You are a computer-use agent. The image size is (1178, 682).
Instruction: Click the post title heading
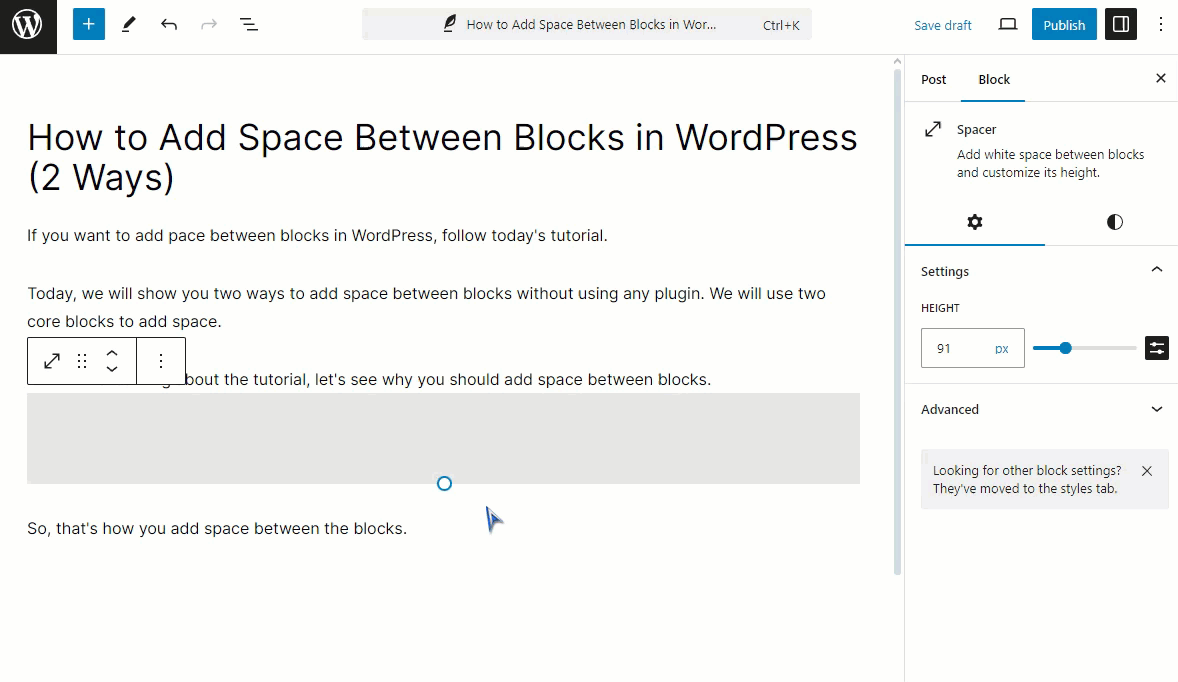[x=443, y=157]
